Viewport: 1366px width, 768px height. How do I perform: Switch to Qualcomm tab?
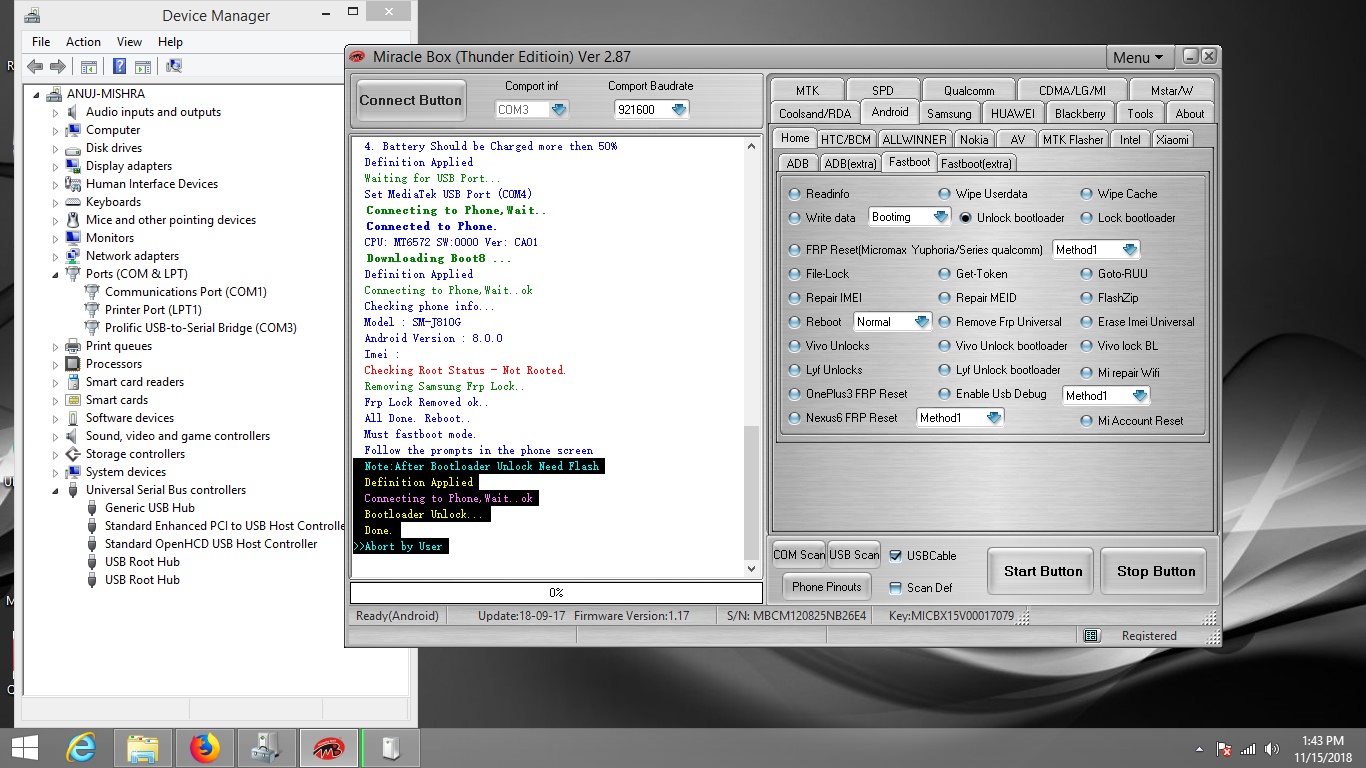(969, 91)
